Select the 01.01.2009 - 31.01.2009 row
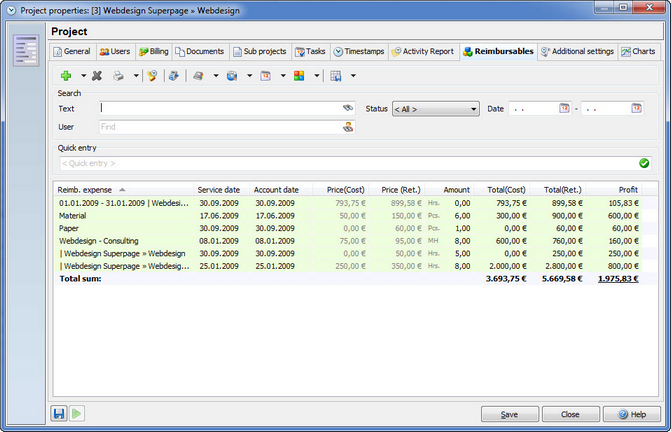Viewport: 671px width, 432px height. pos(349,203)
